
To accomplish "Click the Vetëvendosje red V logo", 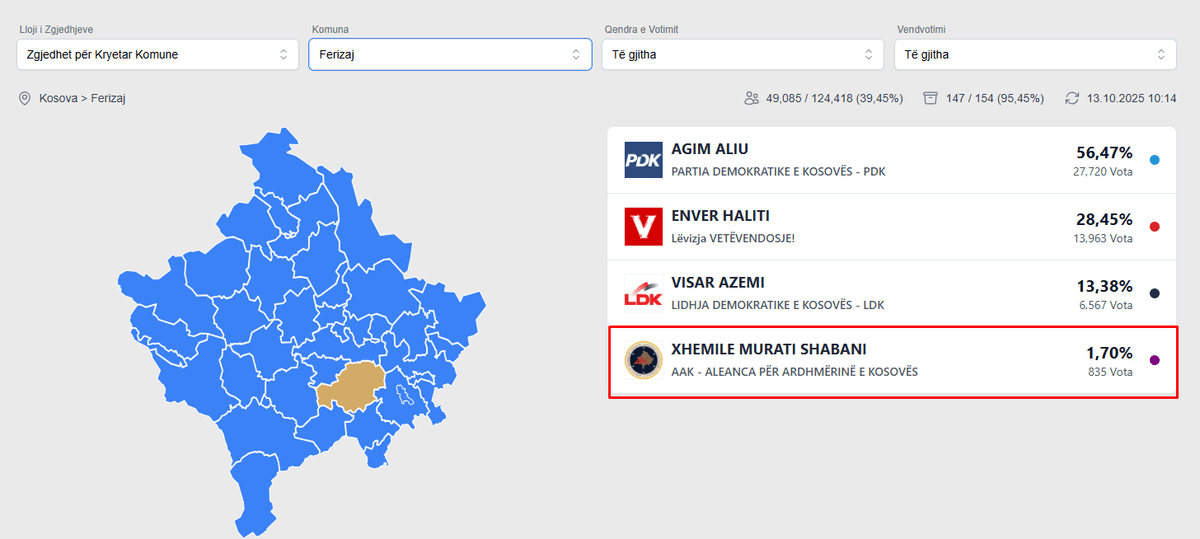I will [x=643, y=226].
